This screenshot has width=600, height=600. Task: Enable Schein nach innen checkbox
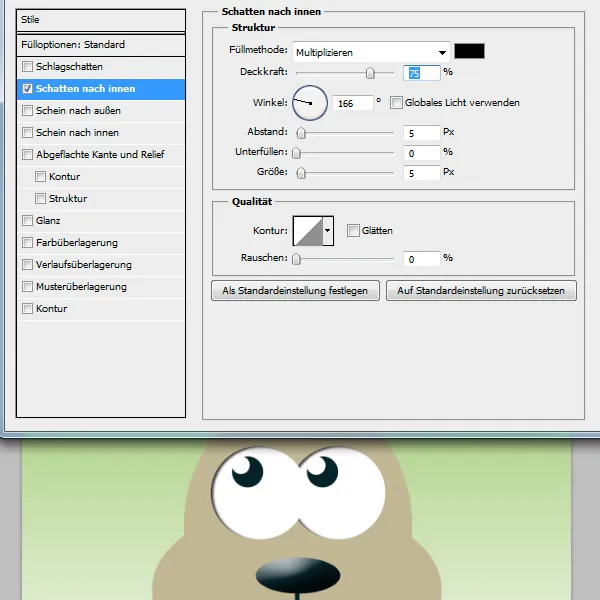pyautogui.click(x=27, y=133)
